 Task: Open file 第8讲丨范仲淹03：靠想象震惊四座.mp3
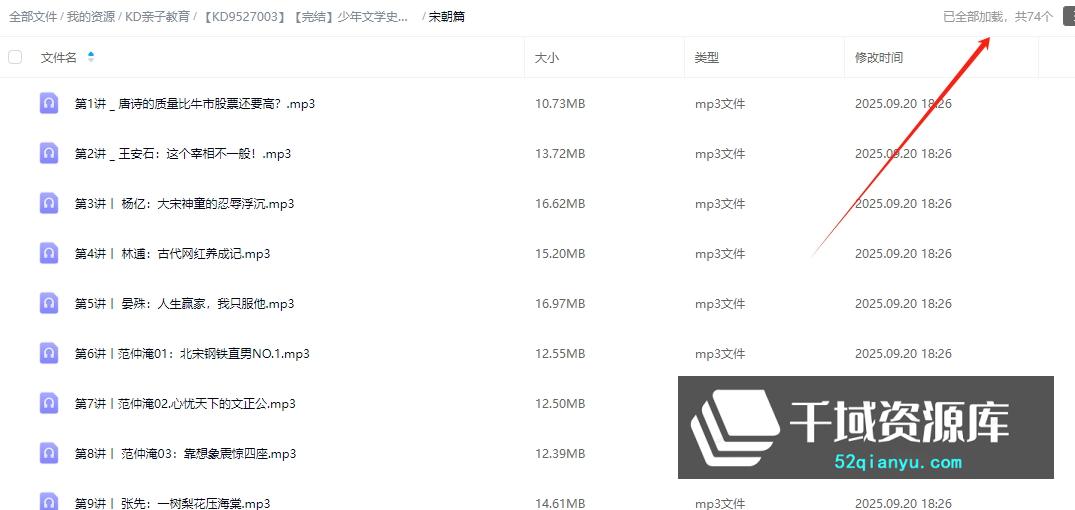tap(185, 454)
